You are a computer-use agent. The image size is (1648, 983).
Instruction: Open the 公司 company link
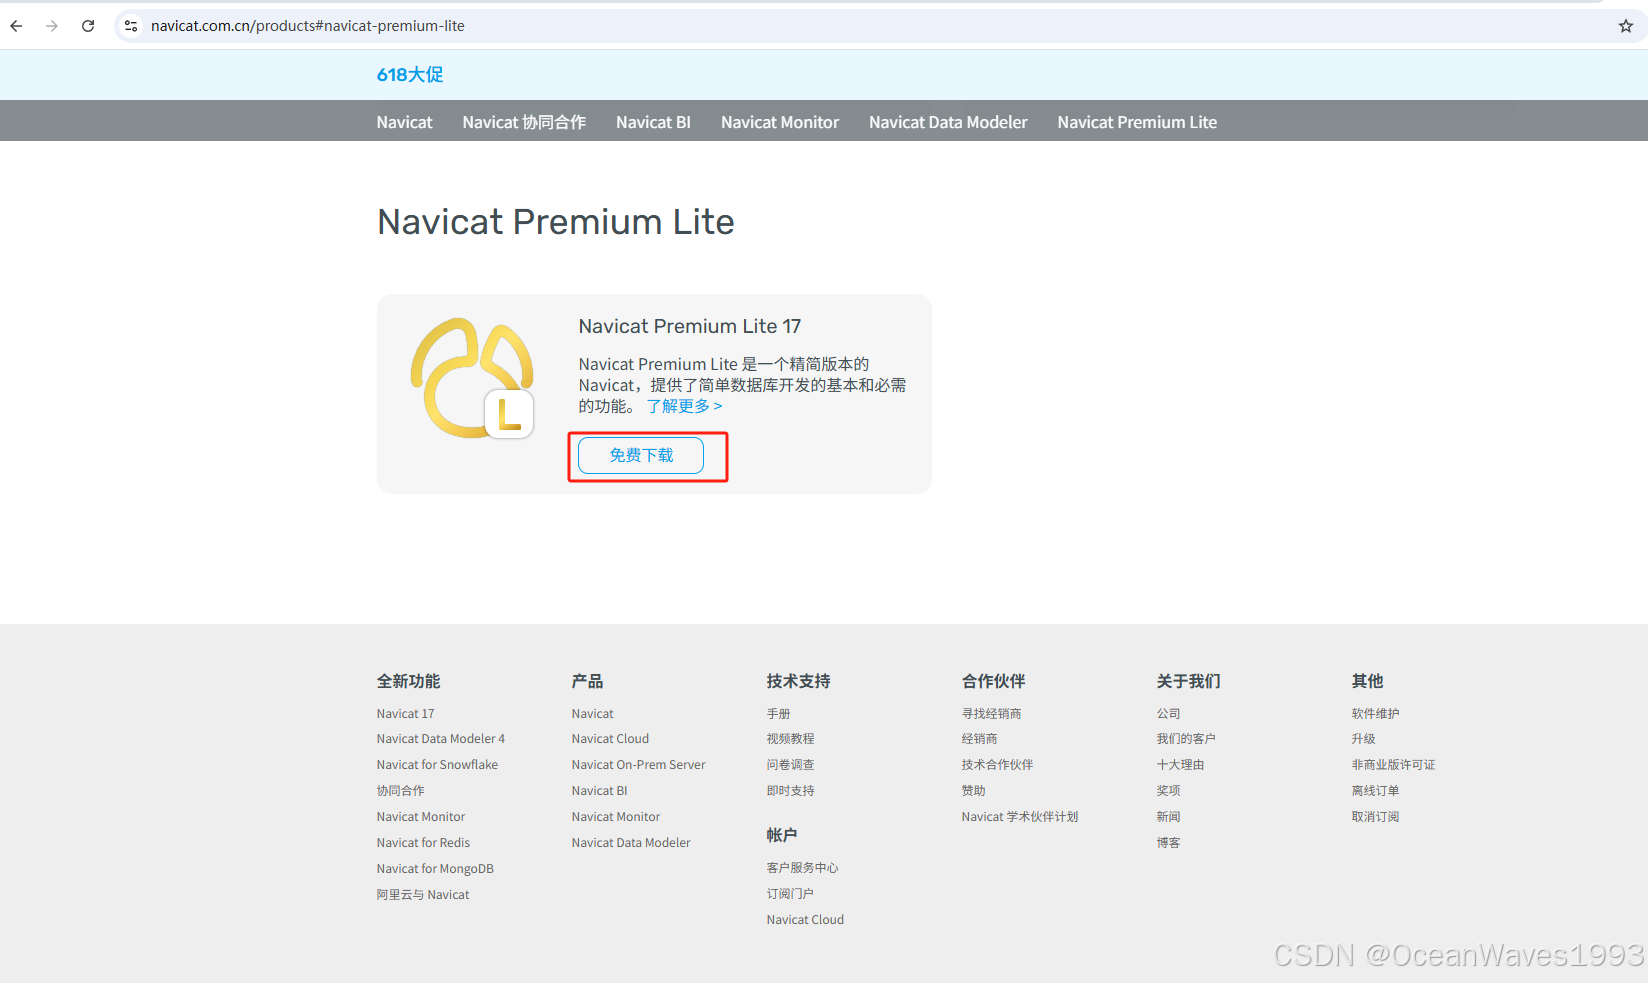tap(1168, 713)
